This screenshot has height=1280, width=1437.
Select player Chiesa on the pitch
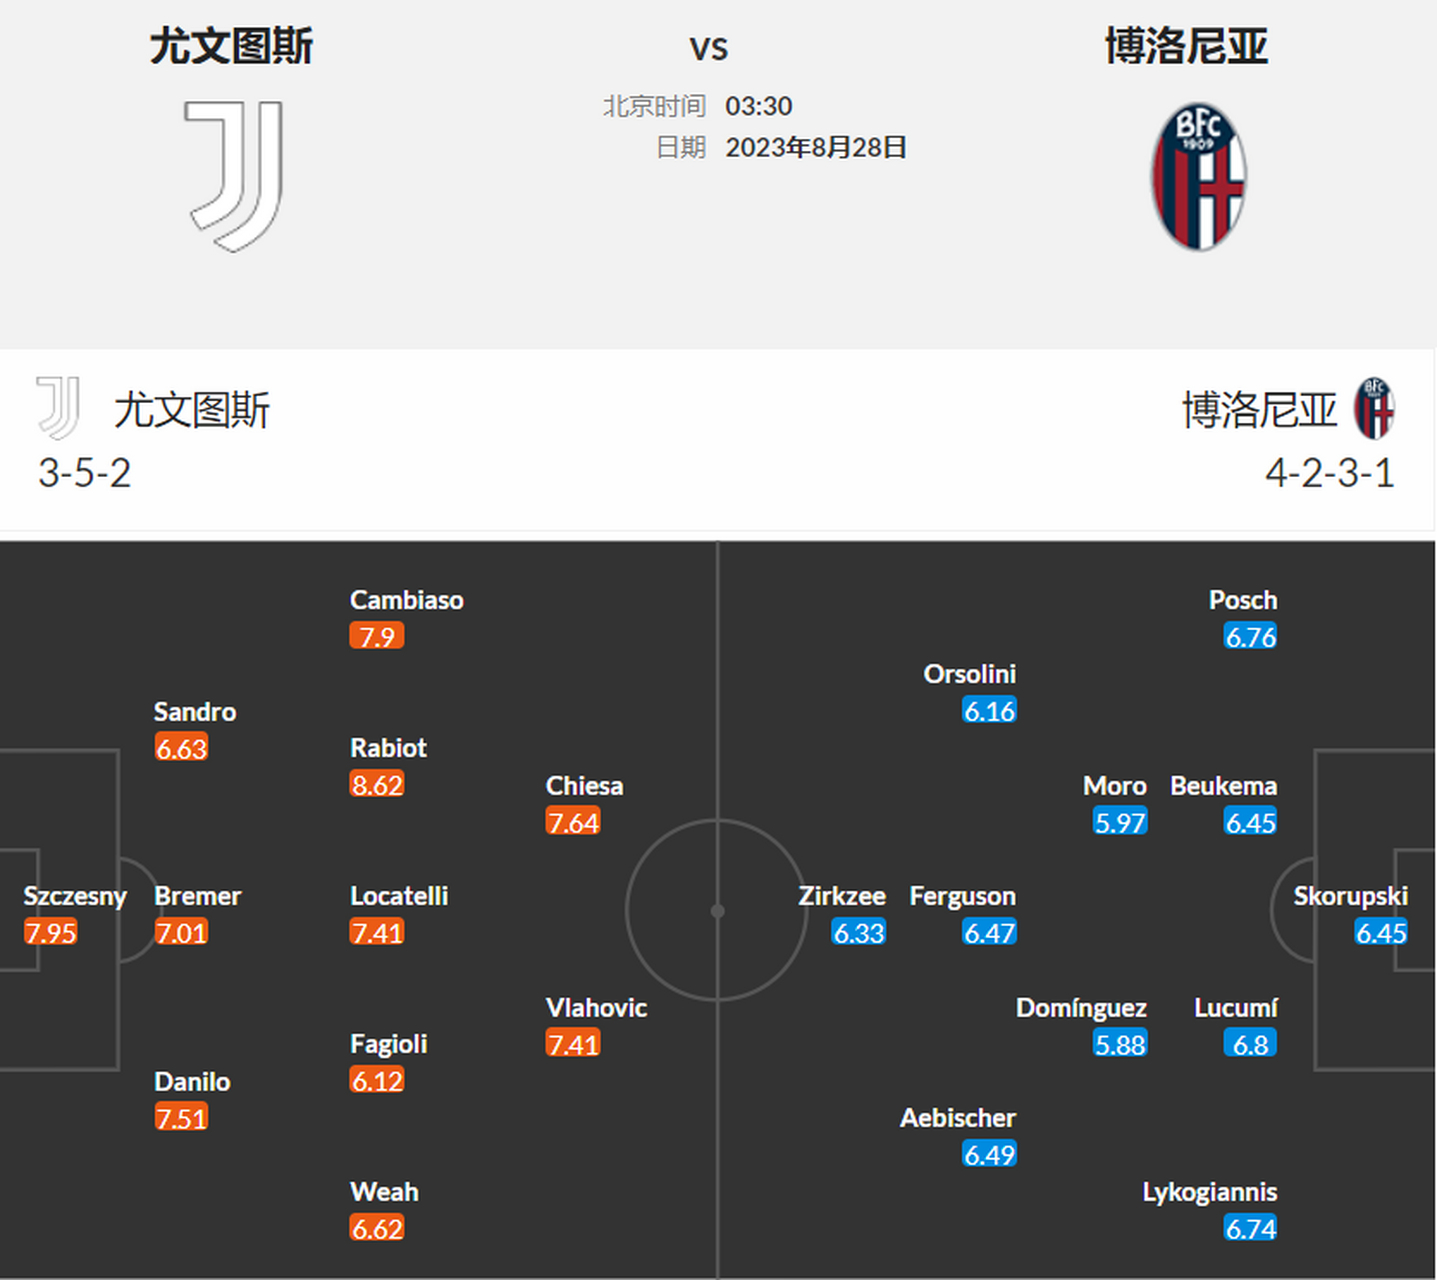[584, 786]
